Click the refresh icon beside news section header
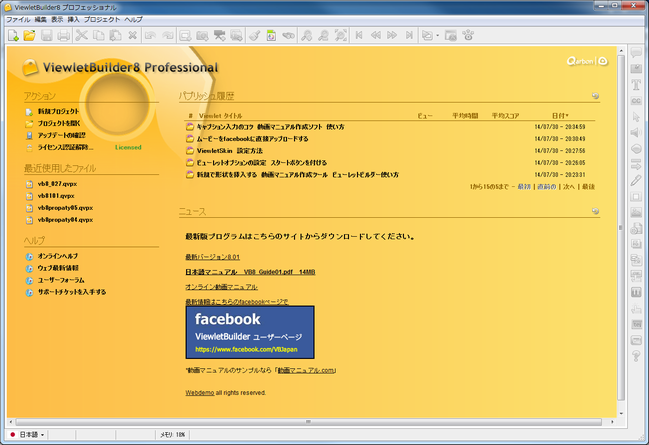The image size is (649, 445). [595, 212]
